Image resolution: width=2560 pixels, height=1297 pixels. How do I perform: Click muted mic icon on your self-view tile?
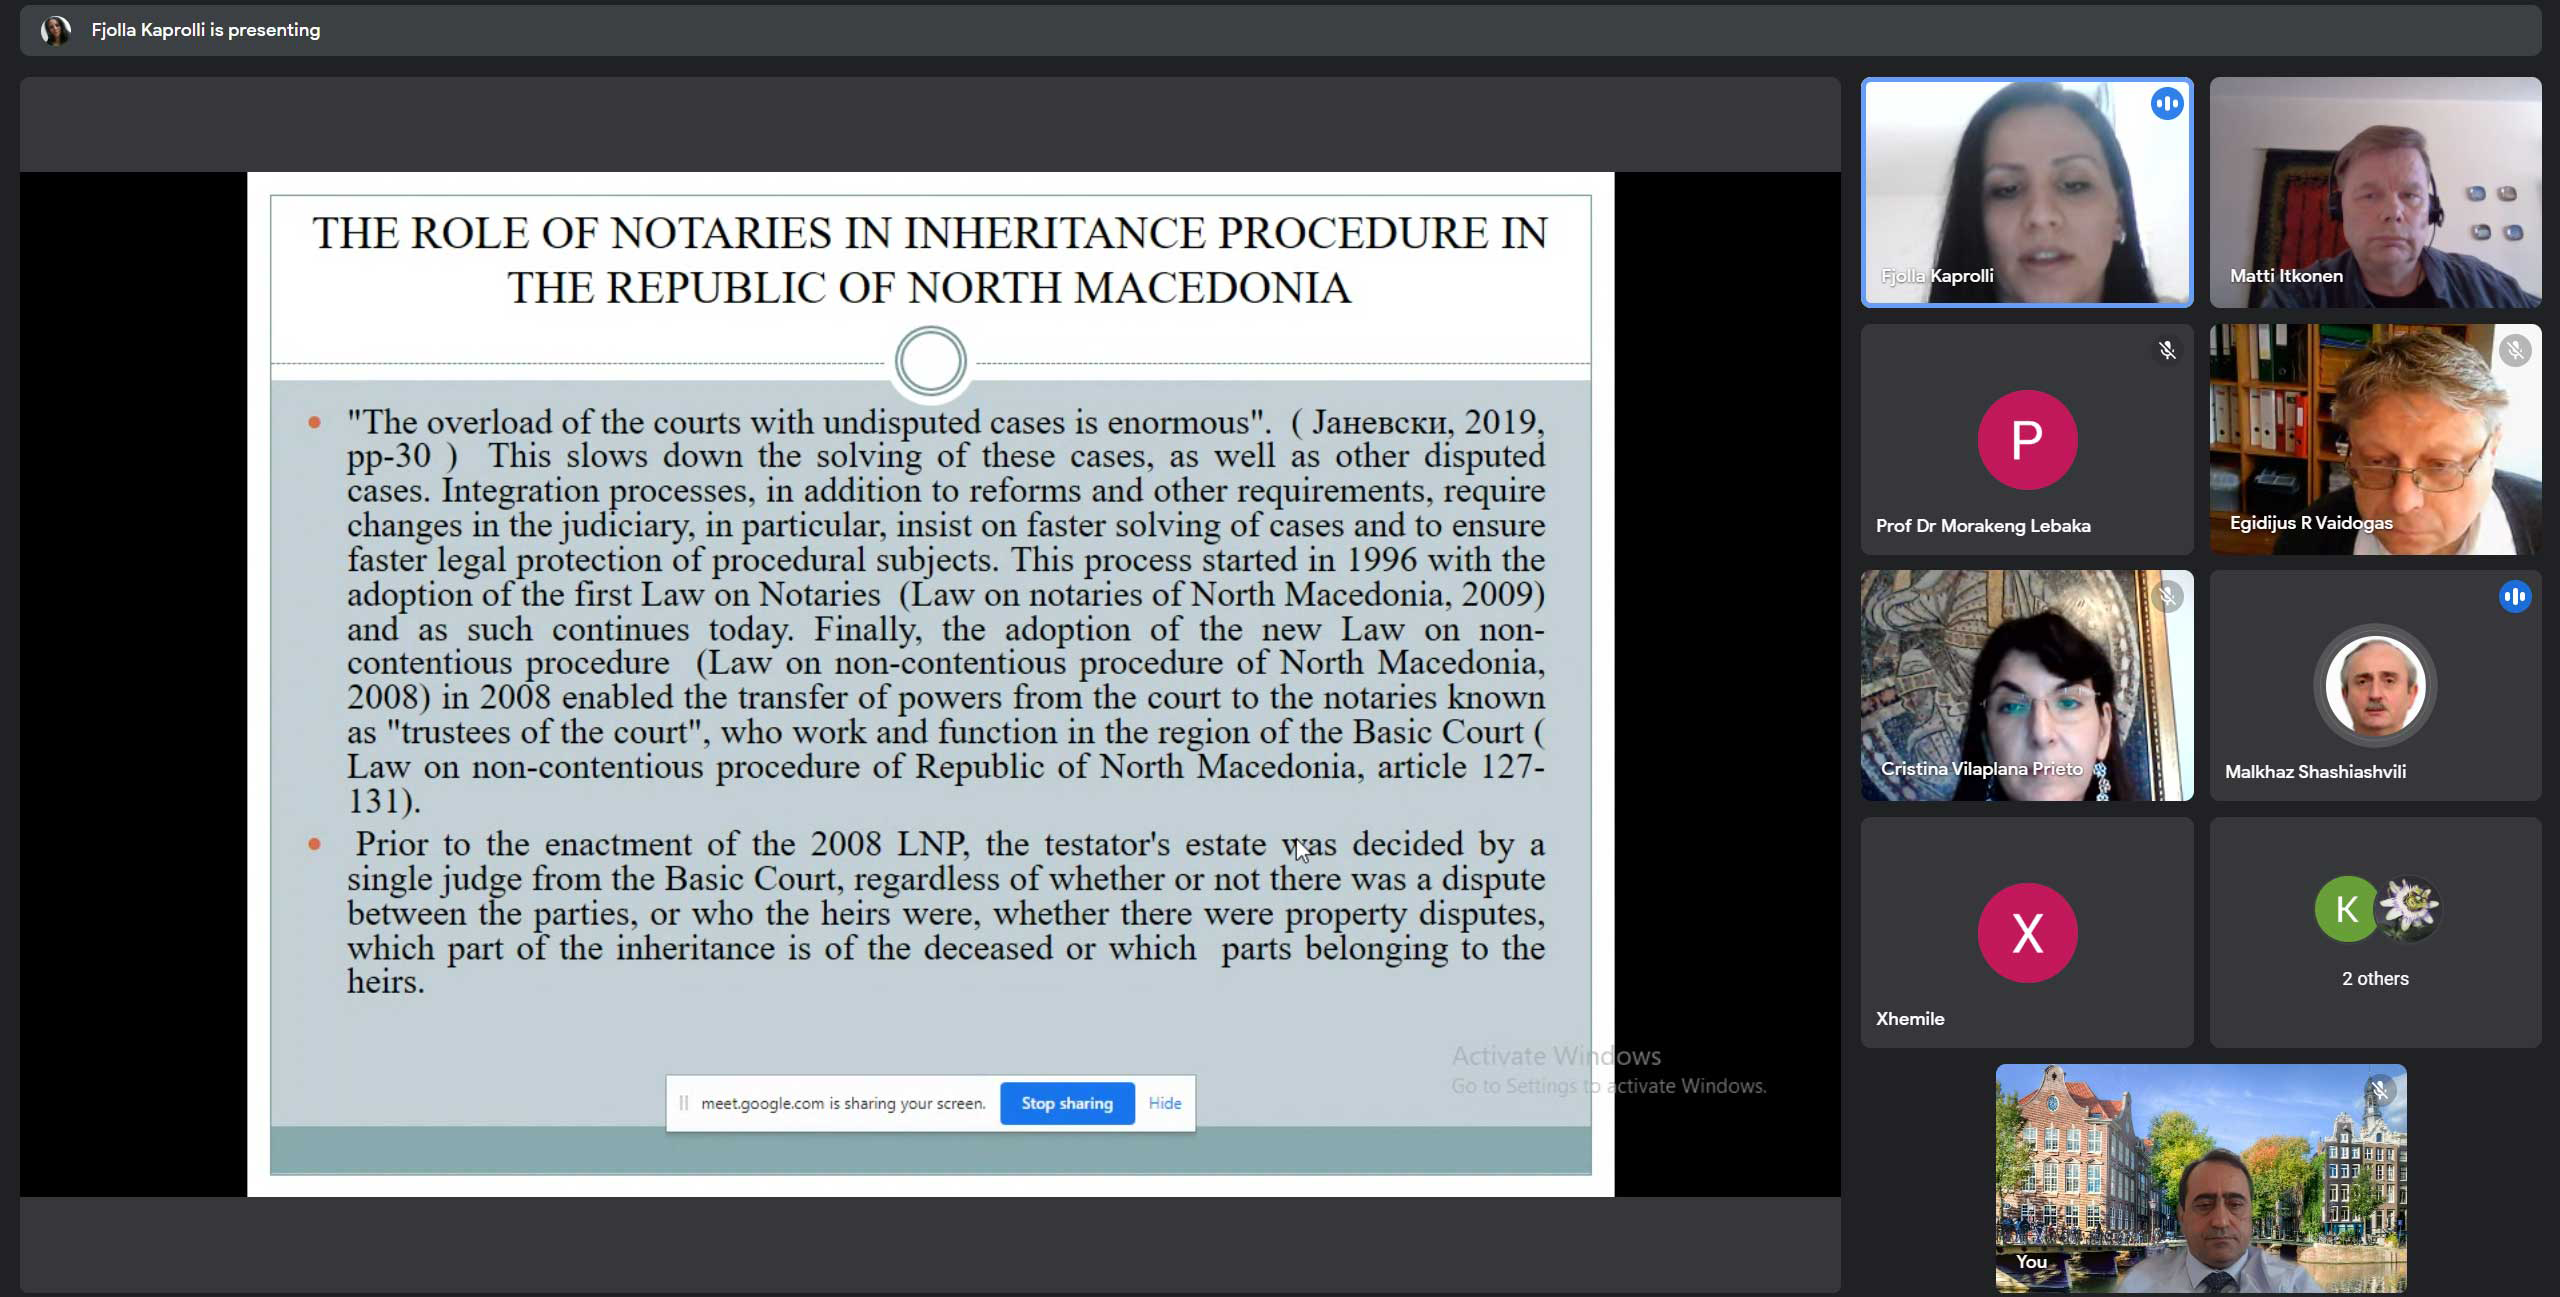[2379, 1091]
